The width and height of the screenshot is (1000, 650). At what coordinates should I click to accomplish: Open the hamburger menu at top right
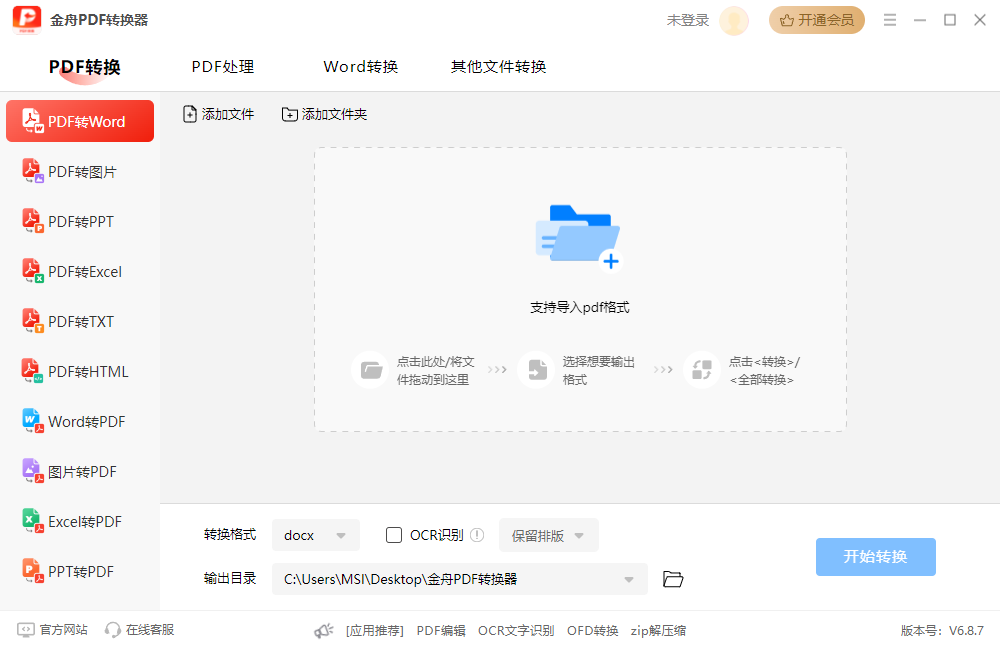[889, 18]
